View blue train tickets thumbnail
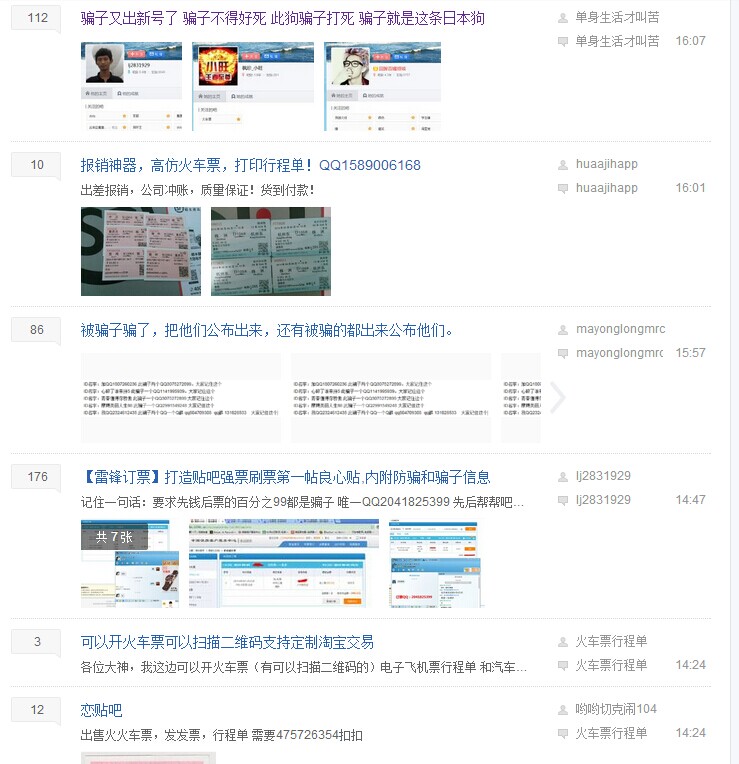Screen dimensions: 739x764 (x=271, y=251)
